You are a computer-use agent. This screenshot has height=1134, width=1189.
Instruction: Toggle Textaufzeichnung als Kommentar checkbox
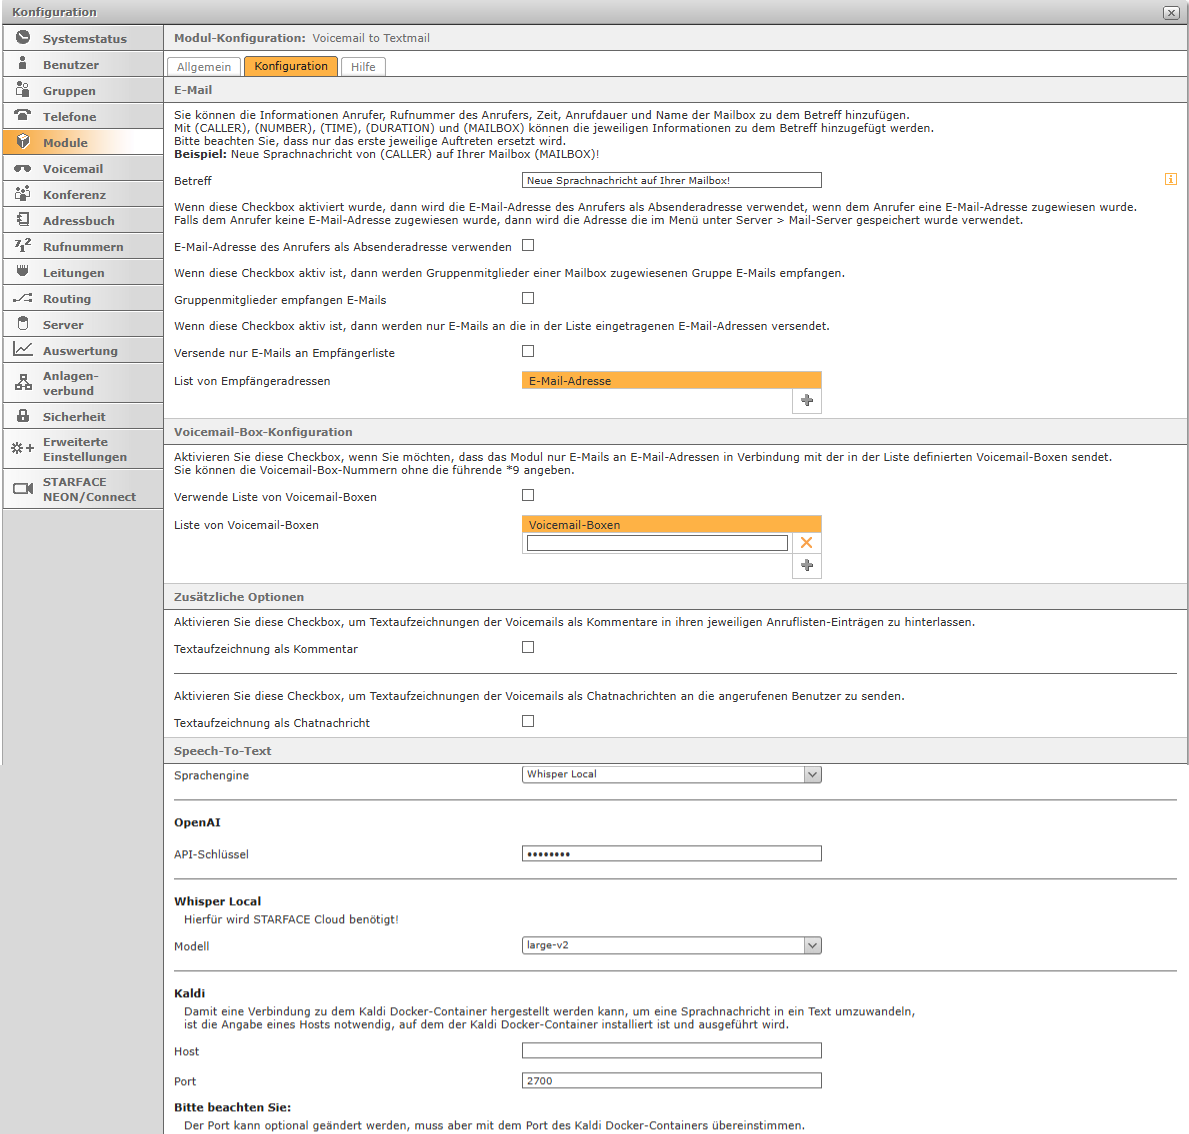click(528, 647)
